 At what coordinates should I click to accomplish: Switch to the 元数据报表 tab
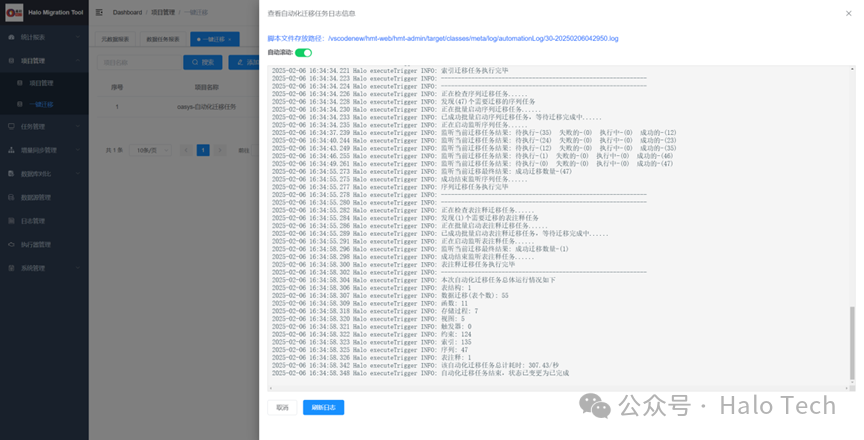115,39
